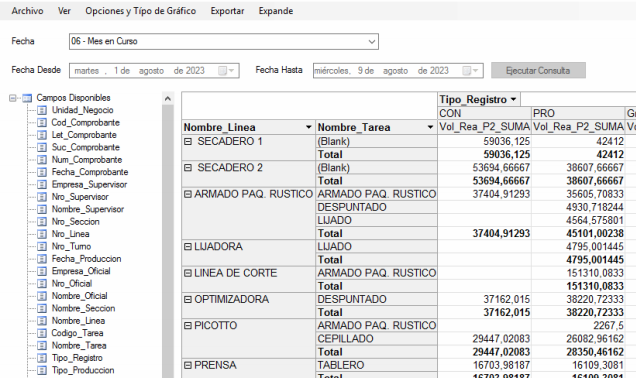636x378 pixels.
Task: Click the Num_Comprobante field icon
Action: pyautogui.click(x=42, y=160)
